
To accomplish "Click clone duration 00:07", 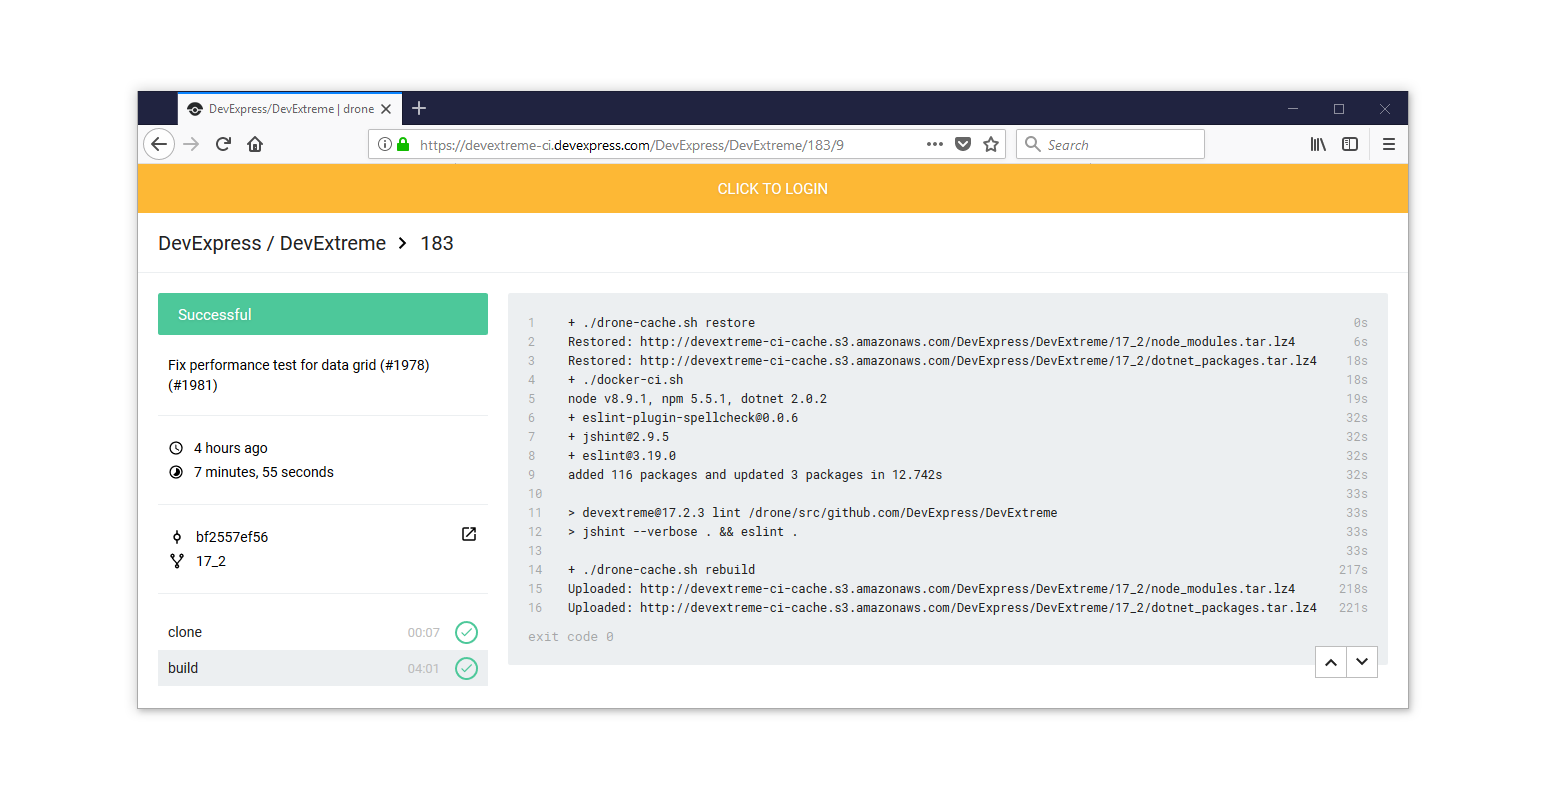I will click(x=424, y=633).
